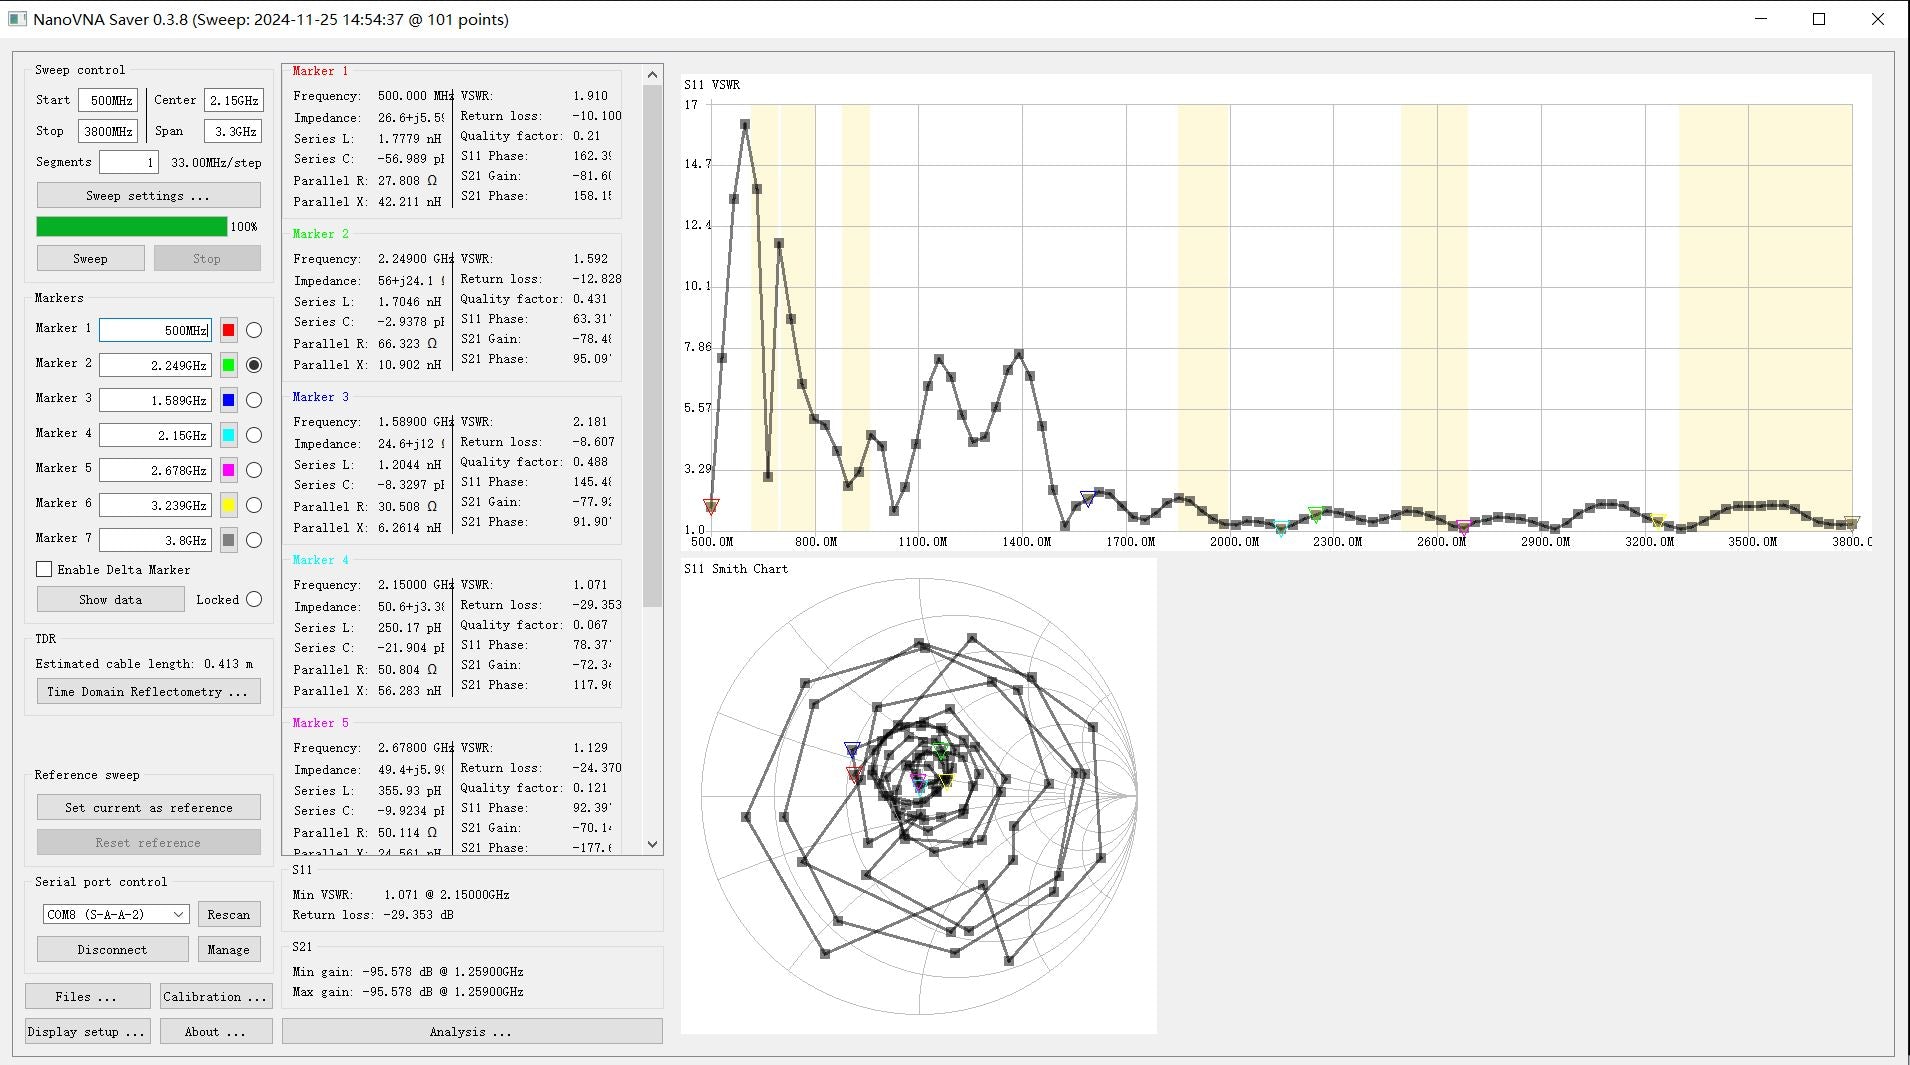The width and height of the screenshot is (1910, 1065).
Task: Open Time Domain Reflectometry window
Action: click(x=148, y=691)
